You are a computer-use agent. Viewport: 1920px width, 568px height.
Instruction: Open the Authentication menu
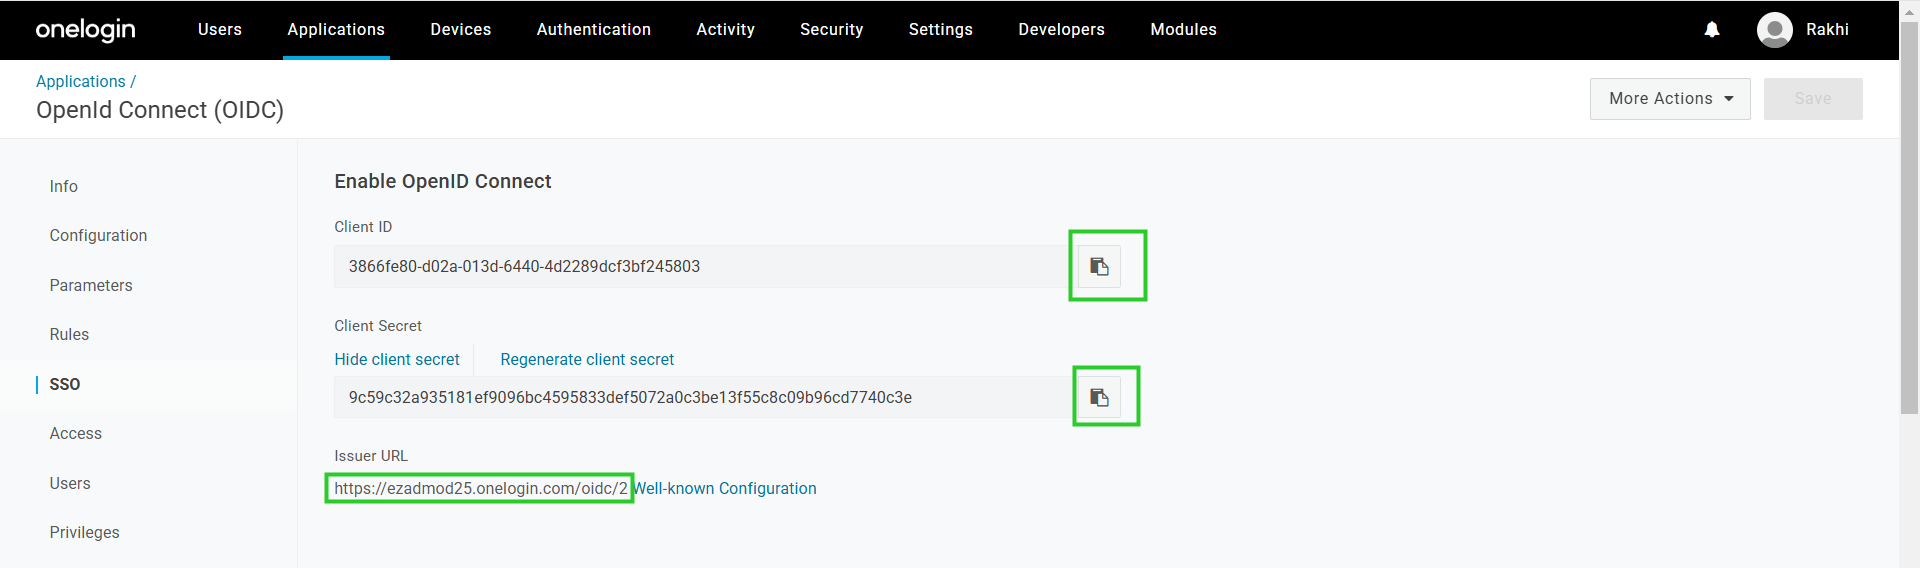[x=594, y=30]
